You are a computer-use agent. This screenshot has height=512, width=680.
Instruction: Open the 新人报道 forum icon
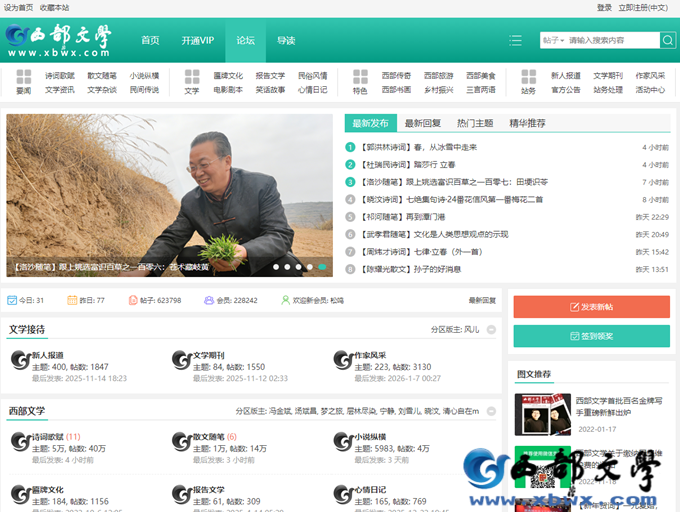20,360
